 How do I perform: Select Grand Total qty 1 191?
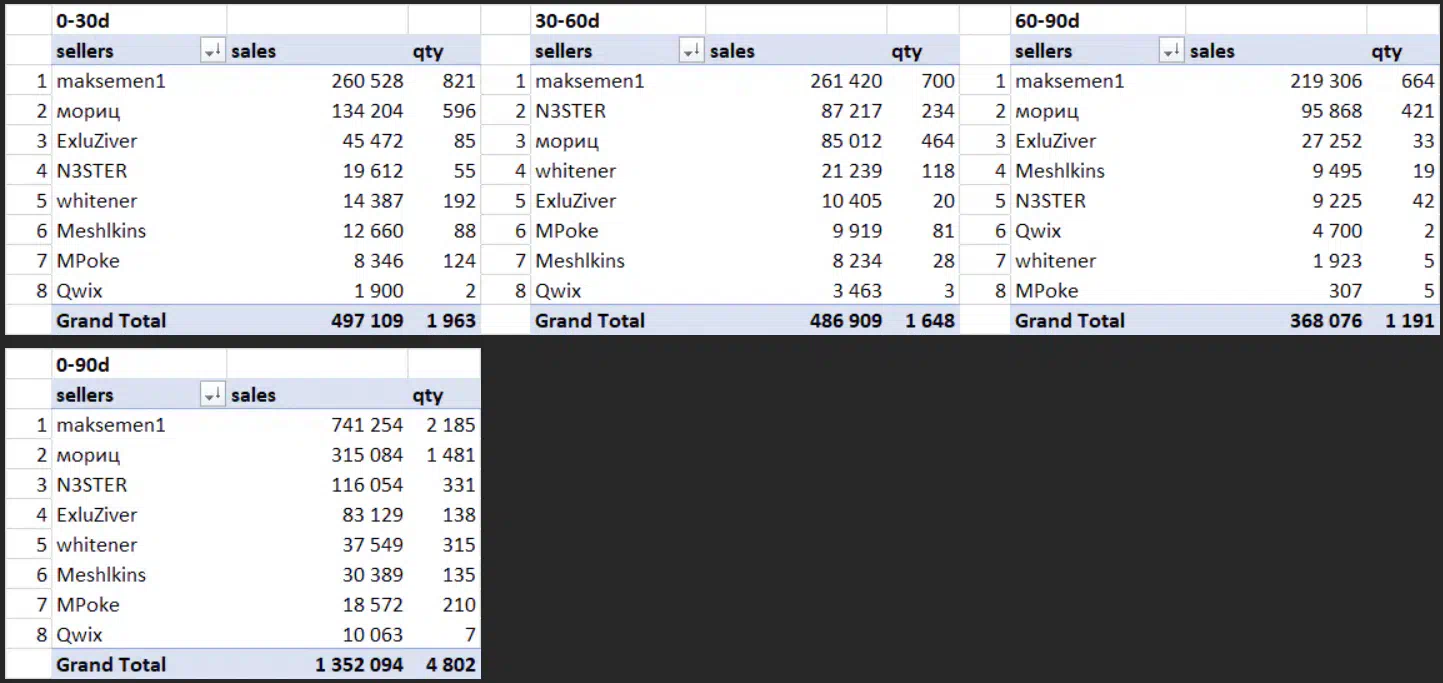click(1411, 321)
